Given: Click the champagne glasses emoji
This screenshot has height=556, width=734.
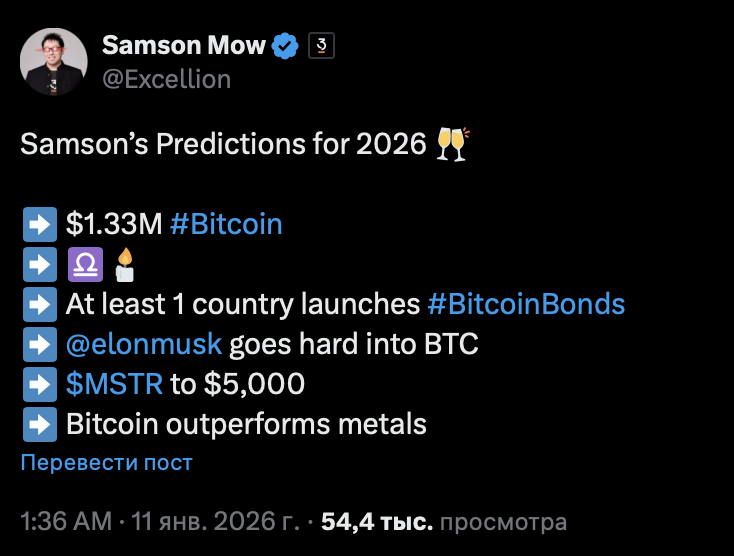Looking at the screenshot, I should tap(452, 144).
